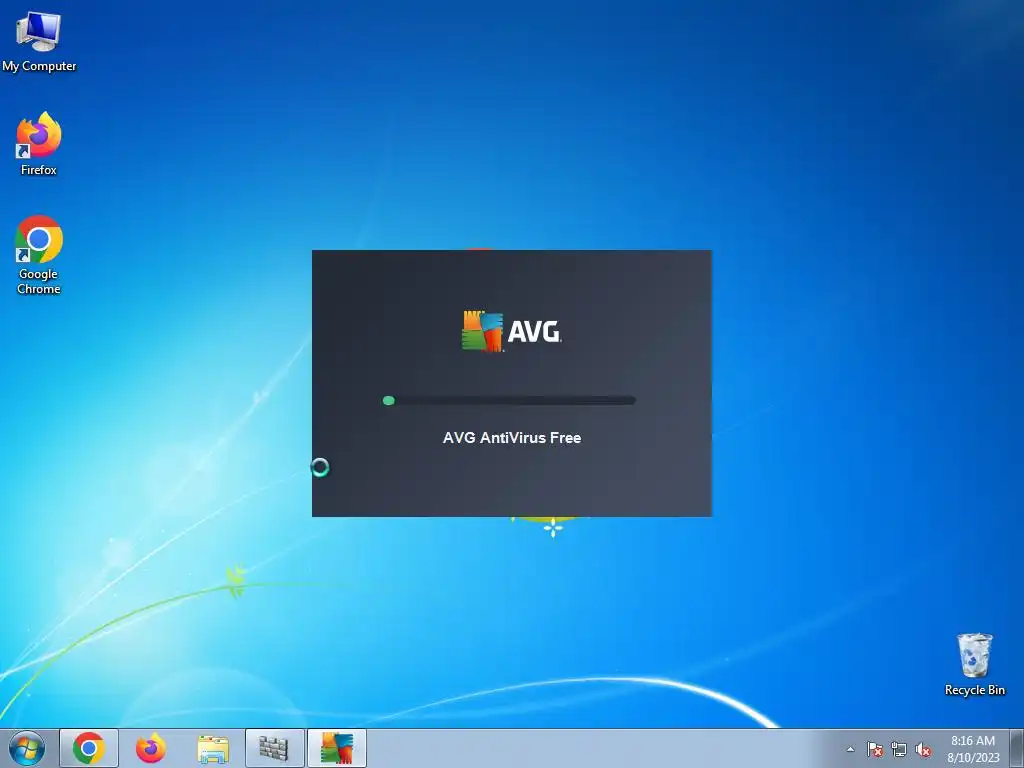This screenshot has height=768, width=1024.
Task: Click the Show Desktop strip
Action: click(1017, 748)
